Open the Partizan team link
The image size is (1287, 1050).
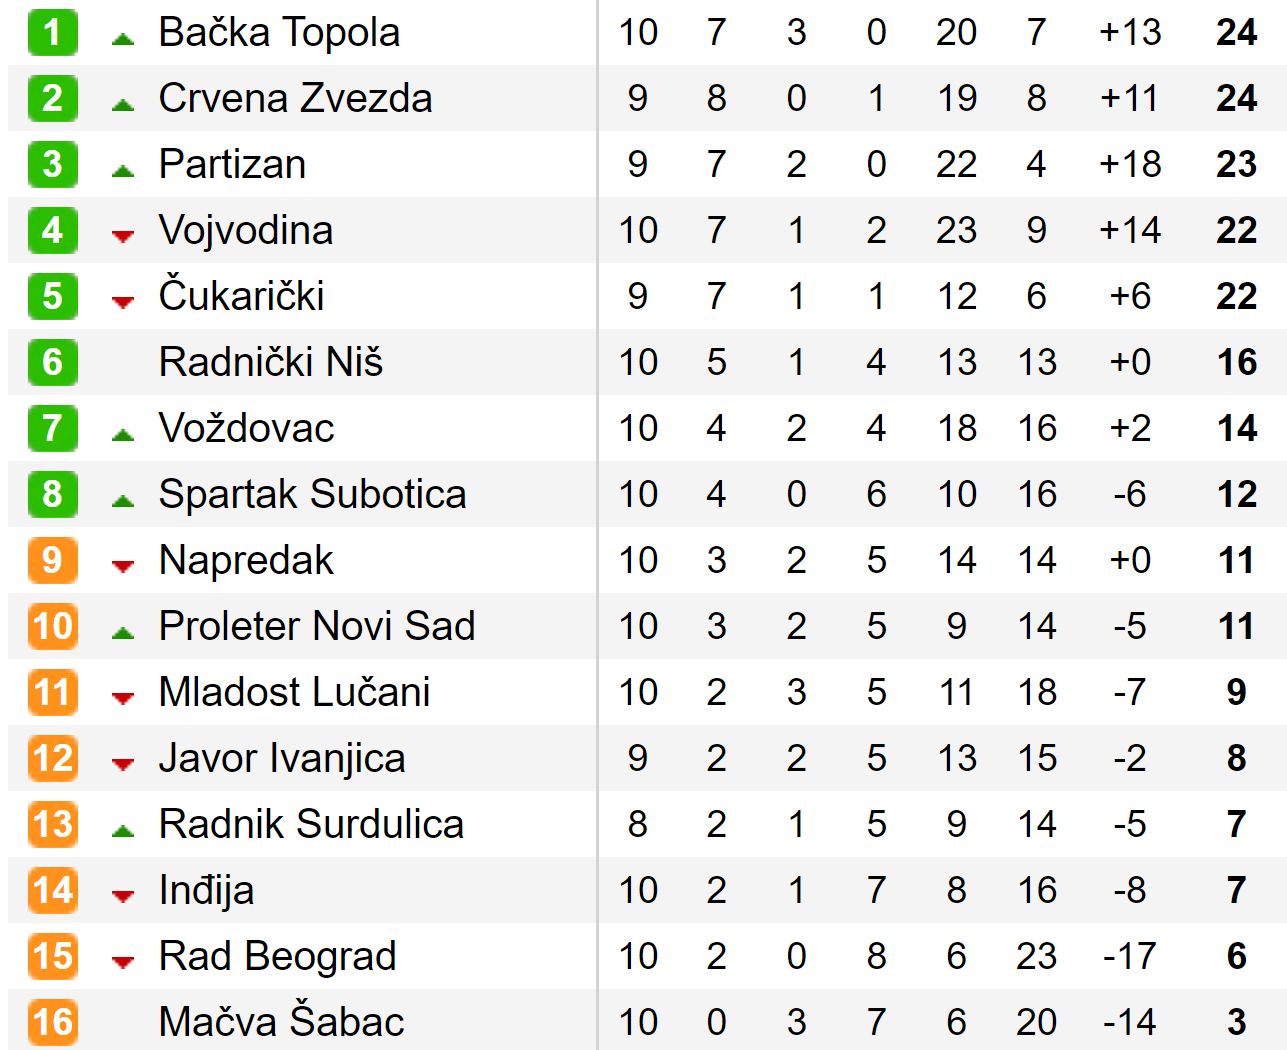pyautogui.click(x=232, y=164)
